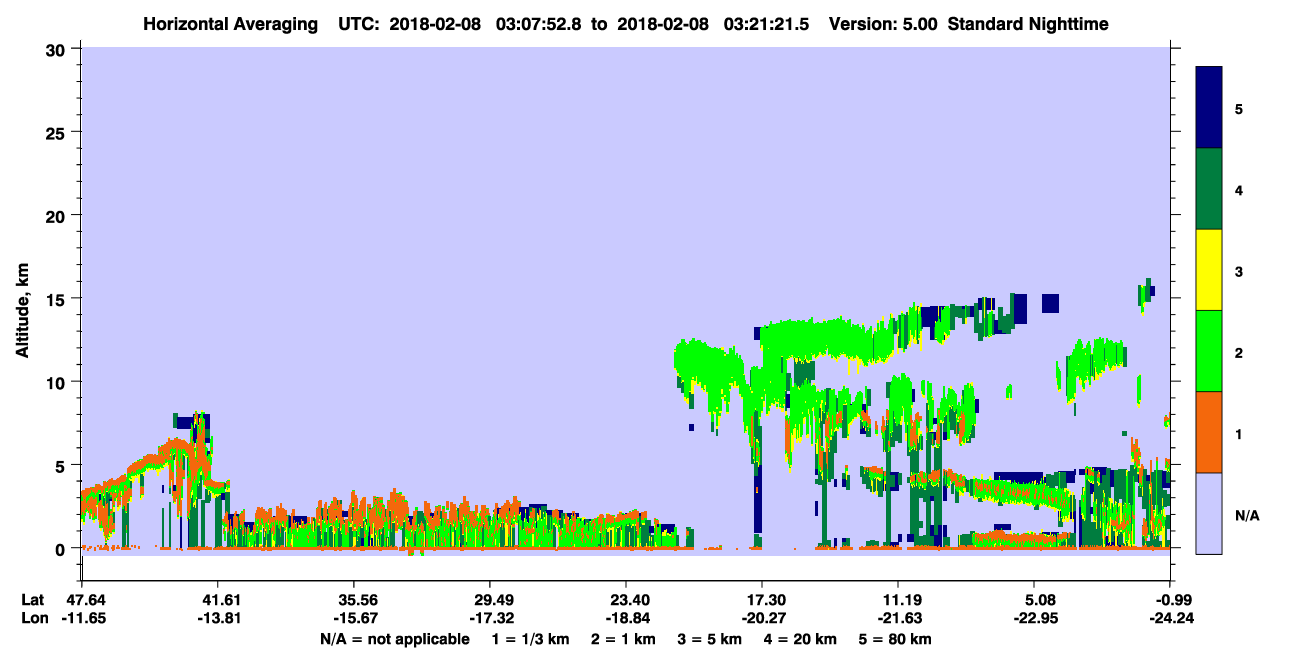
Task: Click the '1 = 1/3 km' legend entry
Action: point(531,638)
